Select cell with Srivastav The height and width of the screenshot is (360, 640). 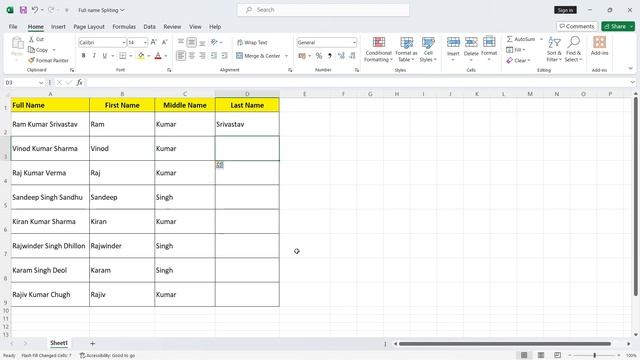pyautogui.click(x=247, y=124)
